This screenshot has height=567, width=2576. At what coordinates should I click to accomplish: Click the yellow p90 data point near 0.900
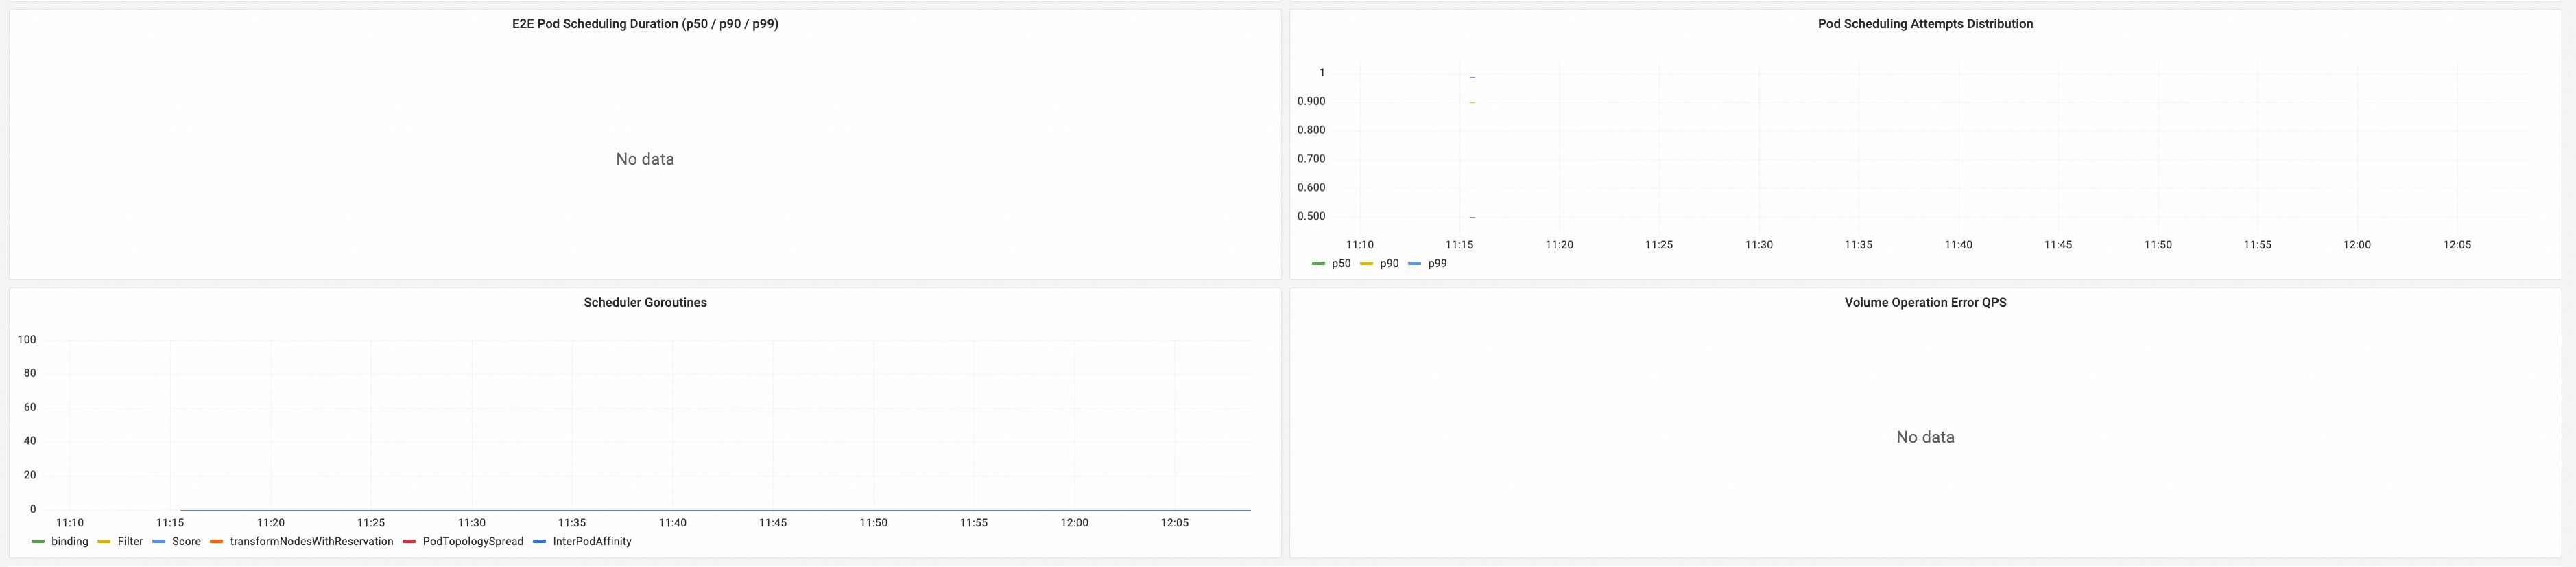click(x=1472, y=102)
